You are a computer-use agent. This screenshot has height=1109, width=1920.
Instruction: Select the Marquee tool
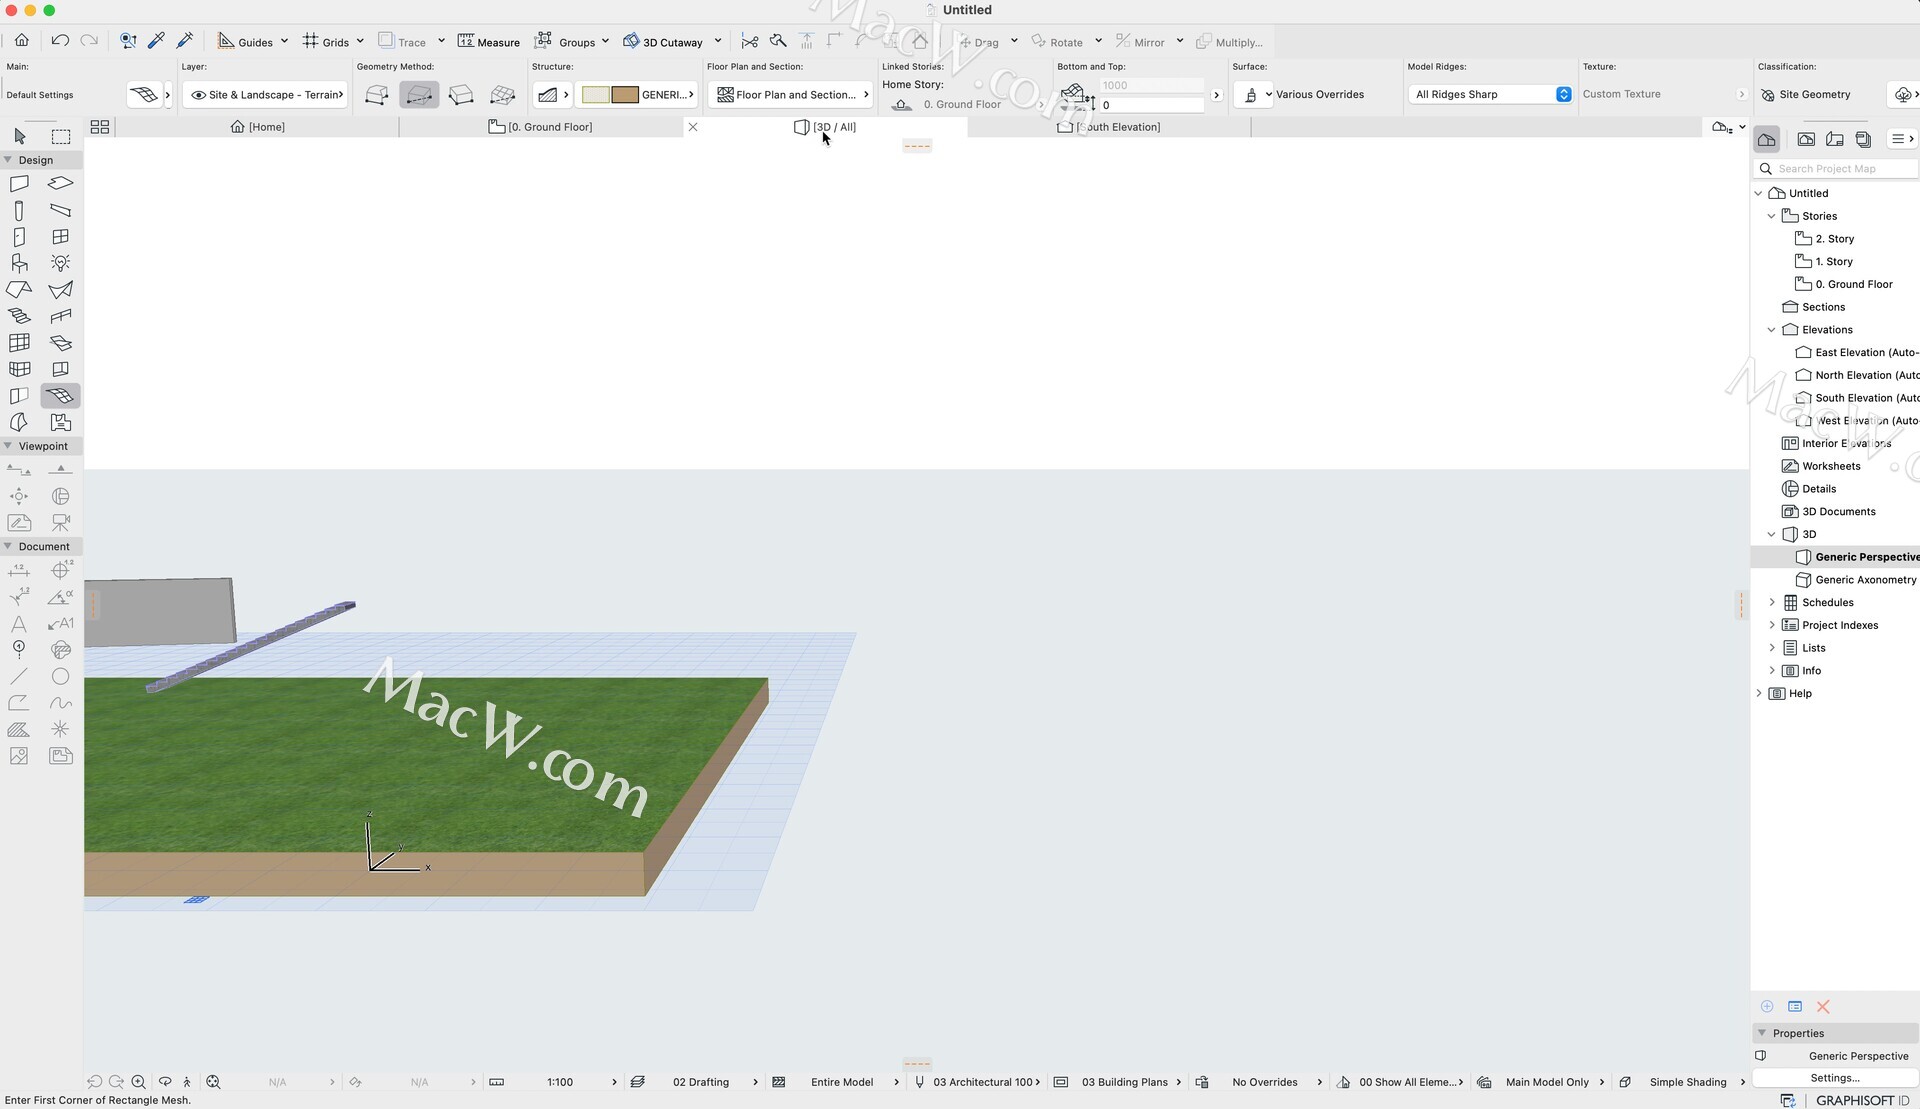(x=61, y=136)
